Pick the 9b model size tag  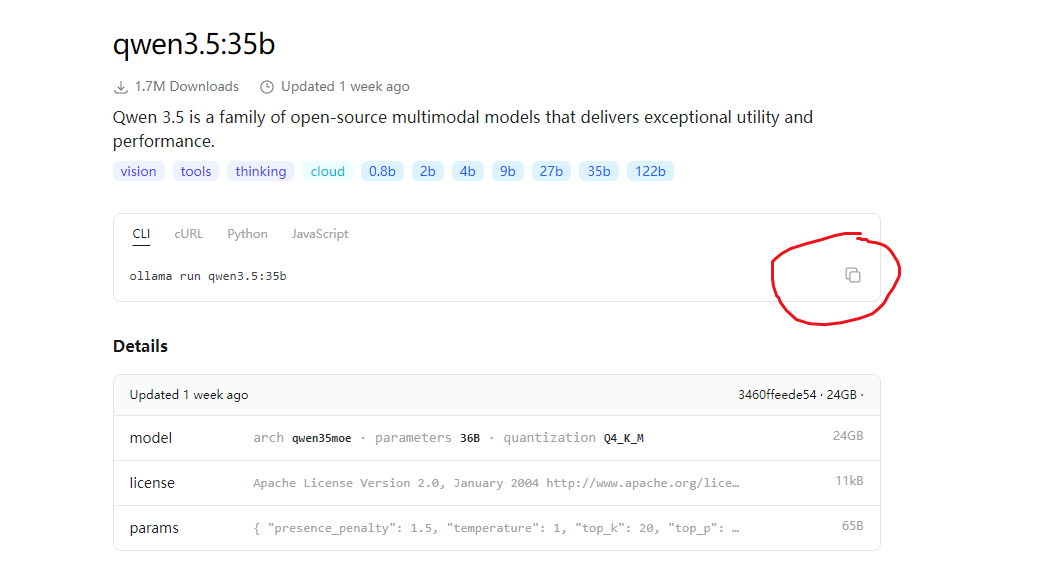[x=507, y=171]
